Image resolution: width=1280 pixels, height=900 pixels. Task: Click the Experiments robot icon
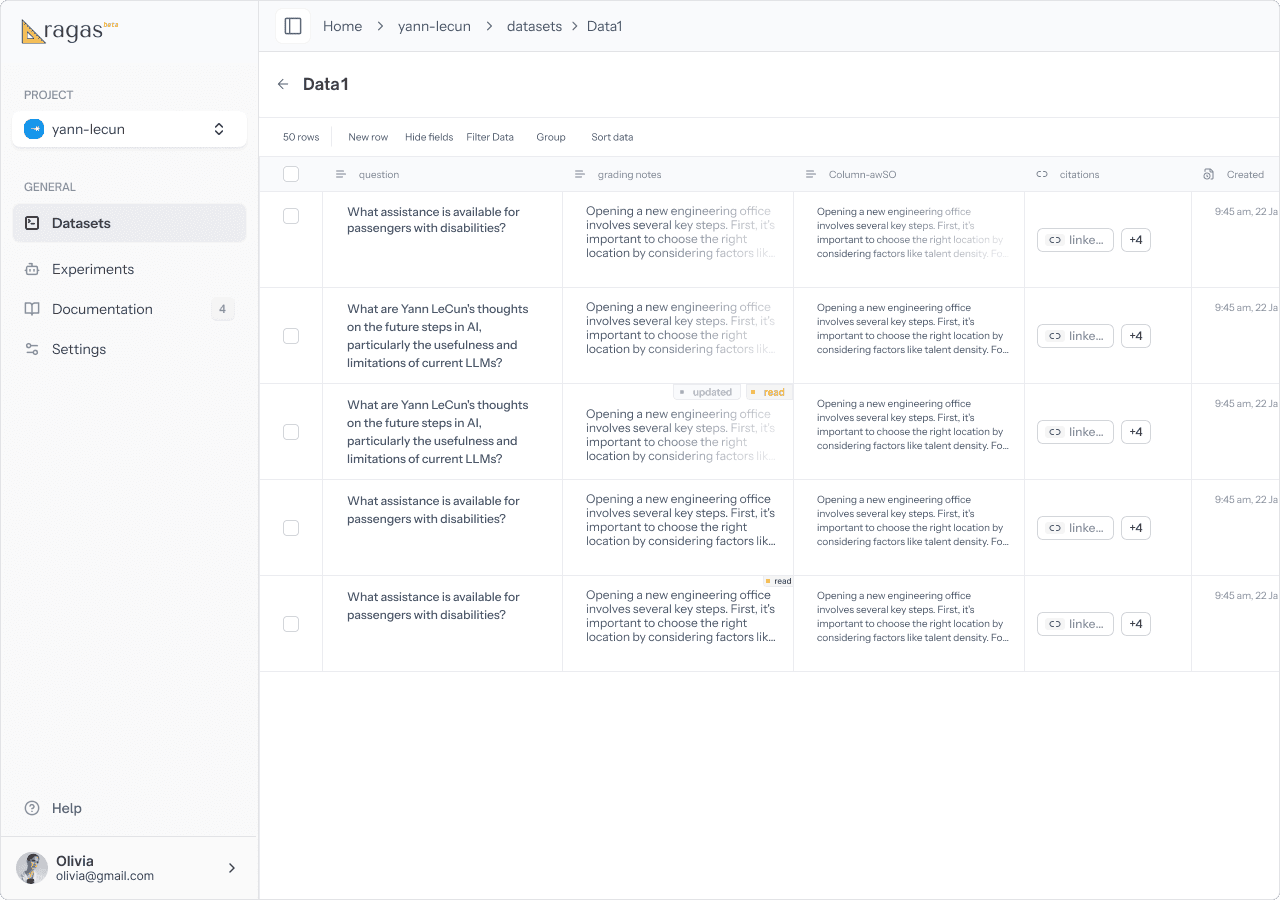(32, 269)
